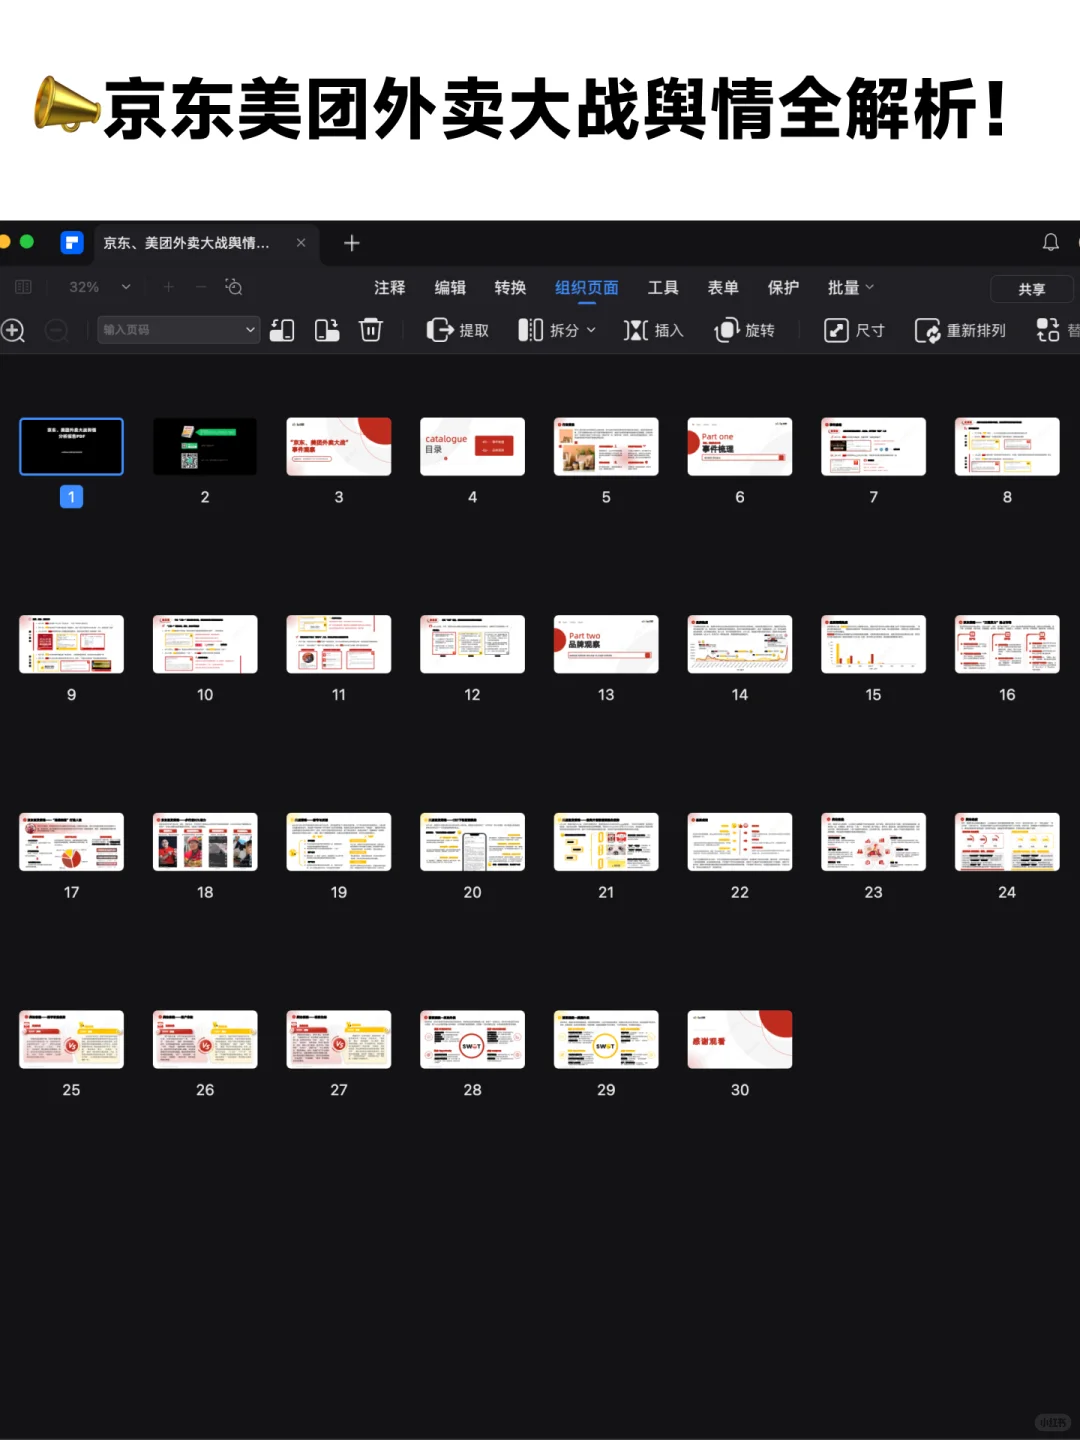This screenshot has height=1440, width=1080.
Task: Select page 24 thumbnail
Action: point(1007,842)
